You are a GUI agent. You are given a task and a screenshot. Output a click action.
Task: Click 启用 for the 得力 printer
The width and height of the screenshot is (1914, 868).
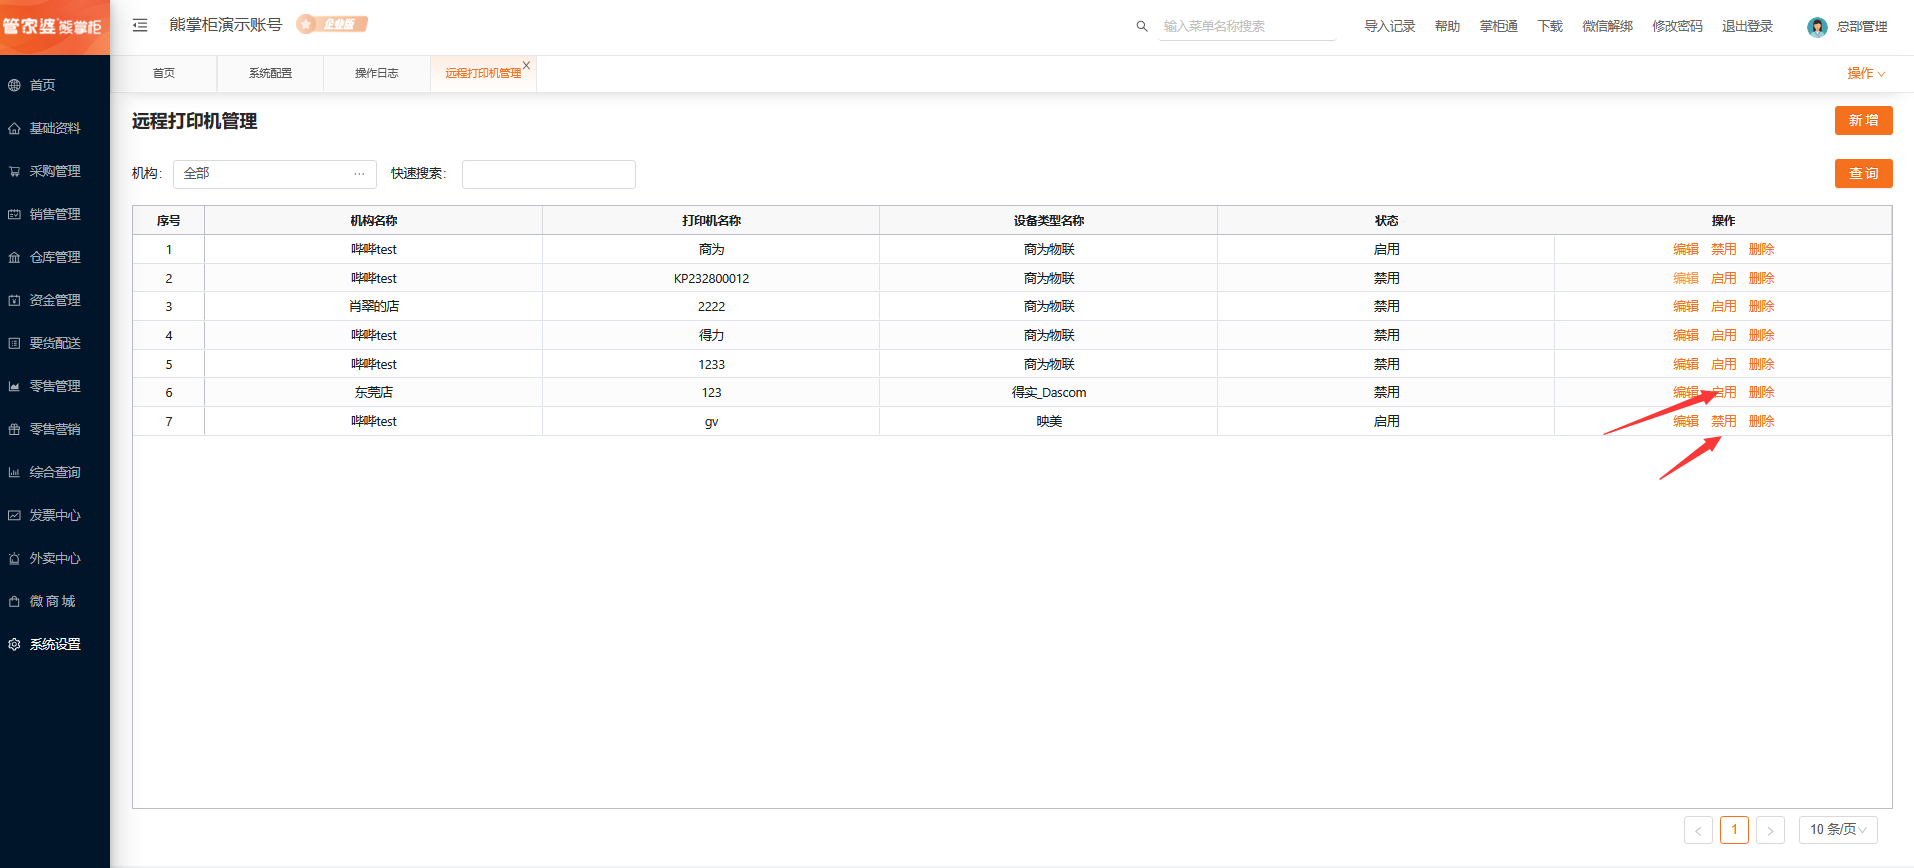tap(1724, 335)
